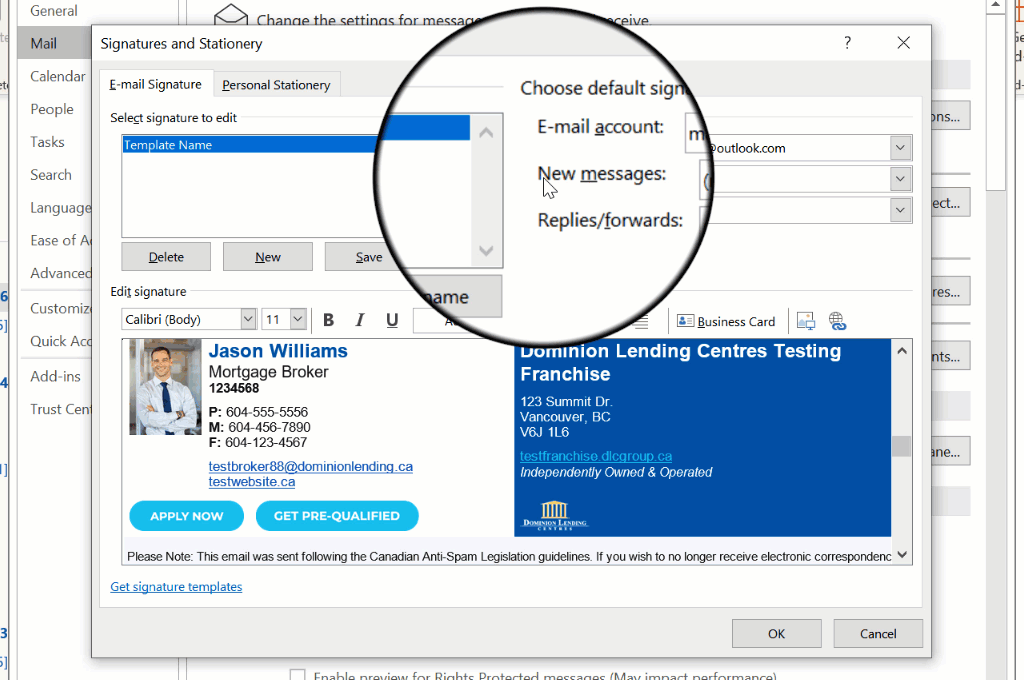Select the Search category in Options
This screenshot has height=680, width=1024.
pyautogui.click(x=51, y=174)
